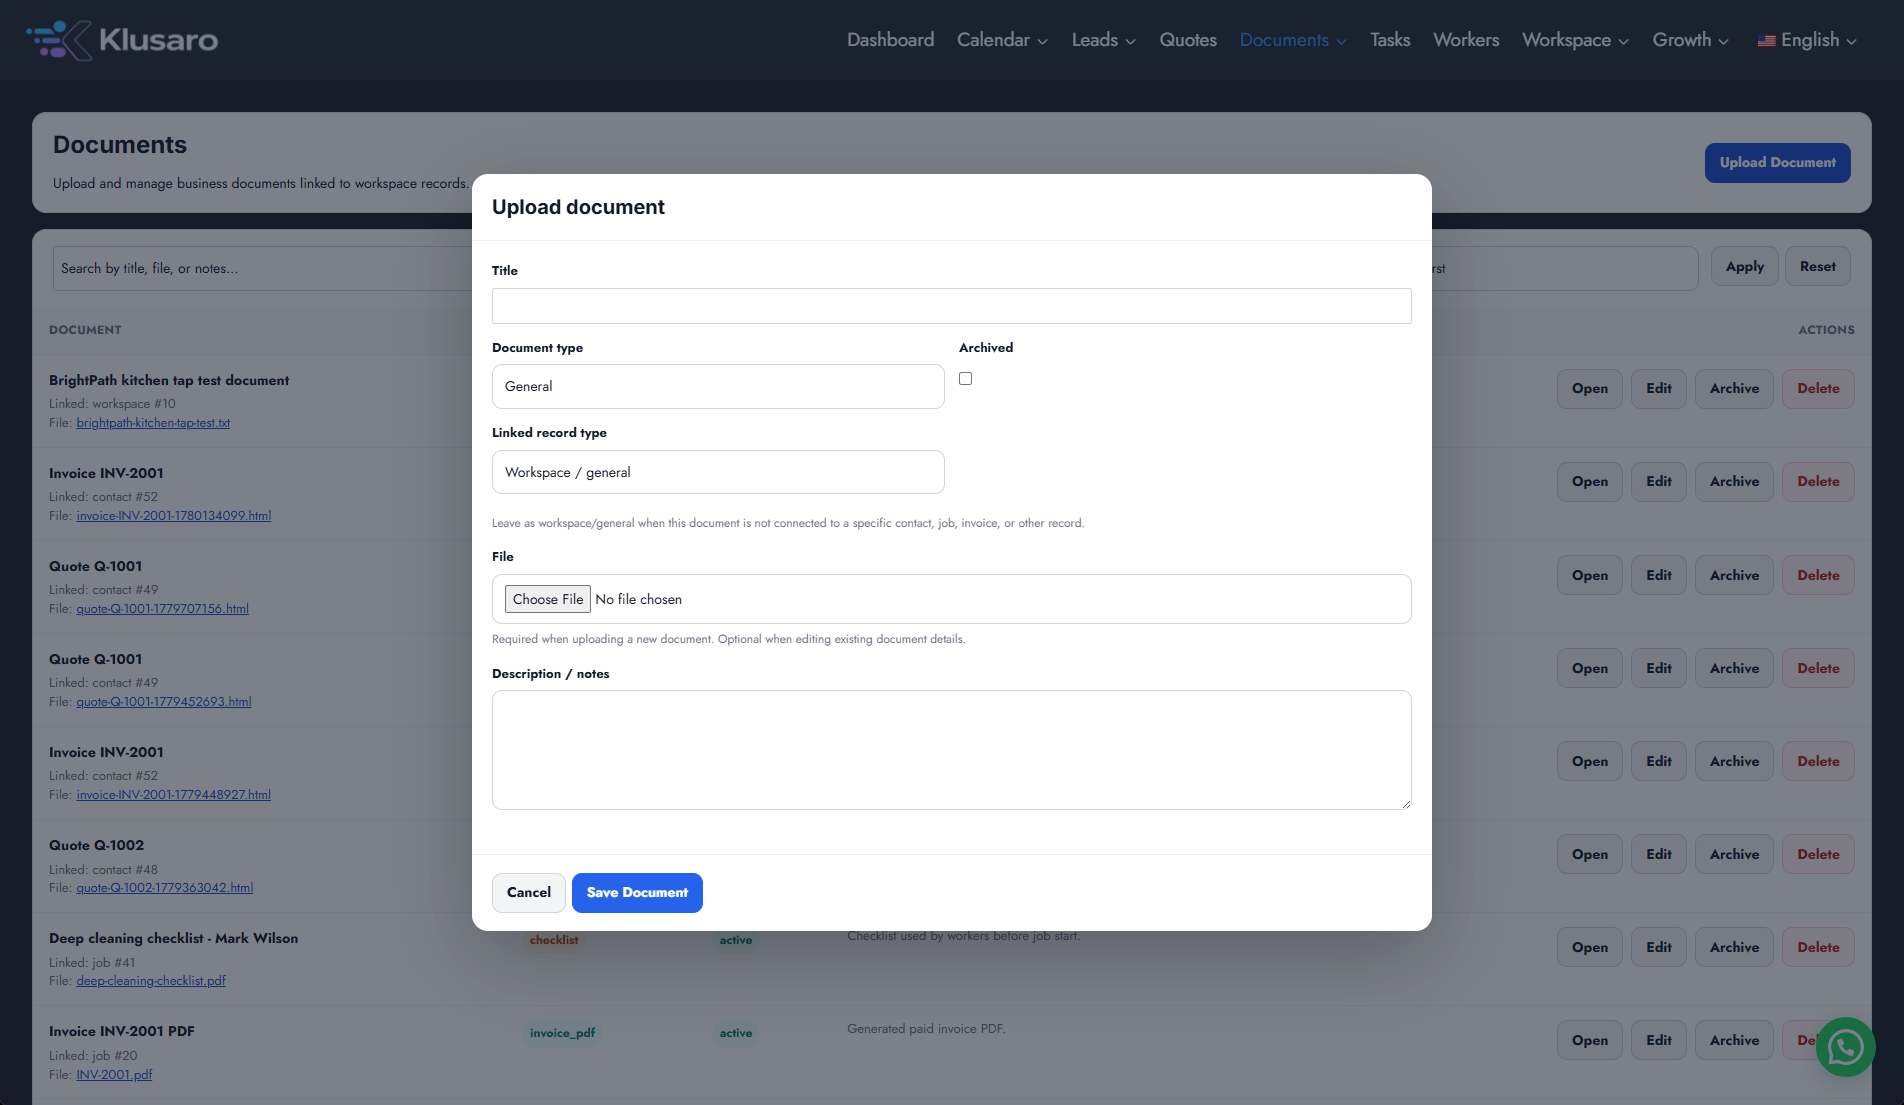Click the Klusaro logo icon

click(59, 40)
